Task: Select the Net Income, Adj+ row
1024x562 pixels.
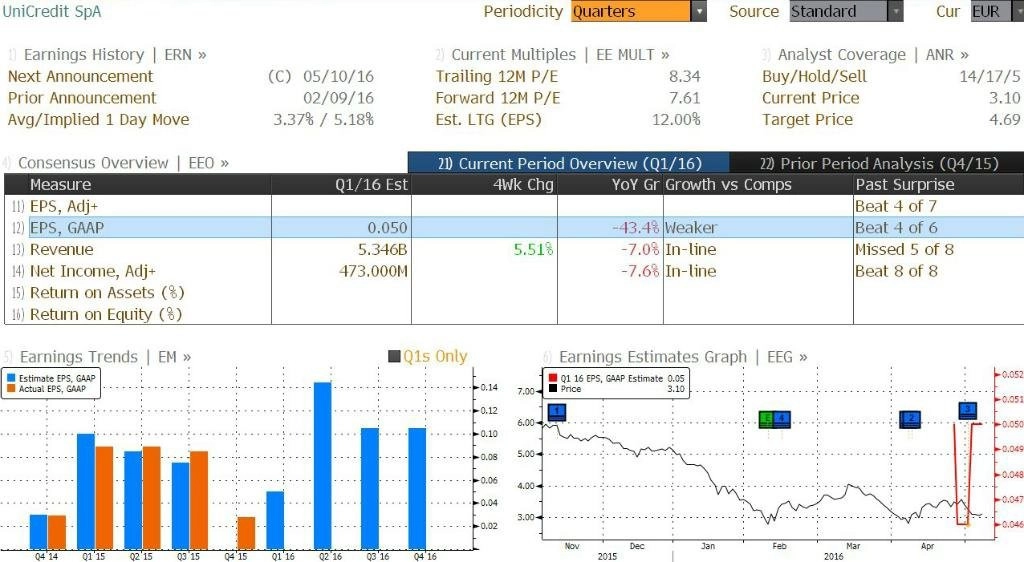Action: coord(514,271)
